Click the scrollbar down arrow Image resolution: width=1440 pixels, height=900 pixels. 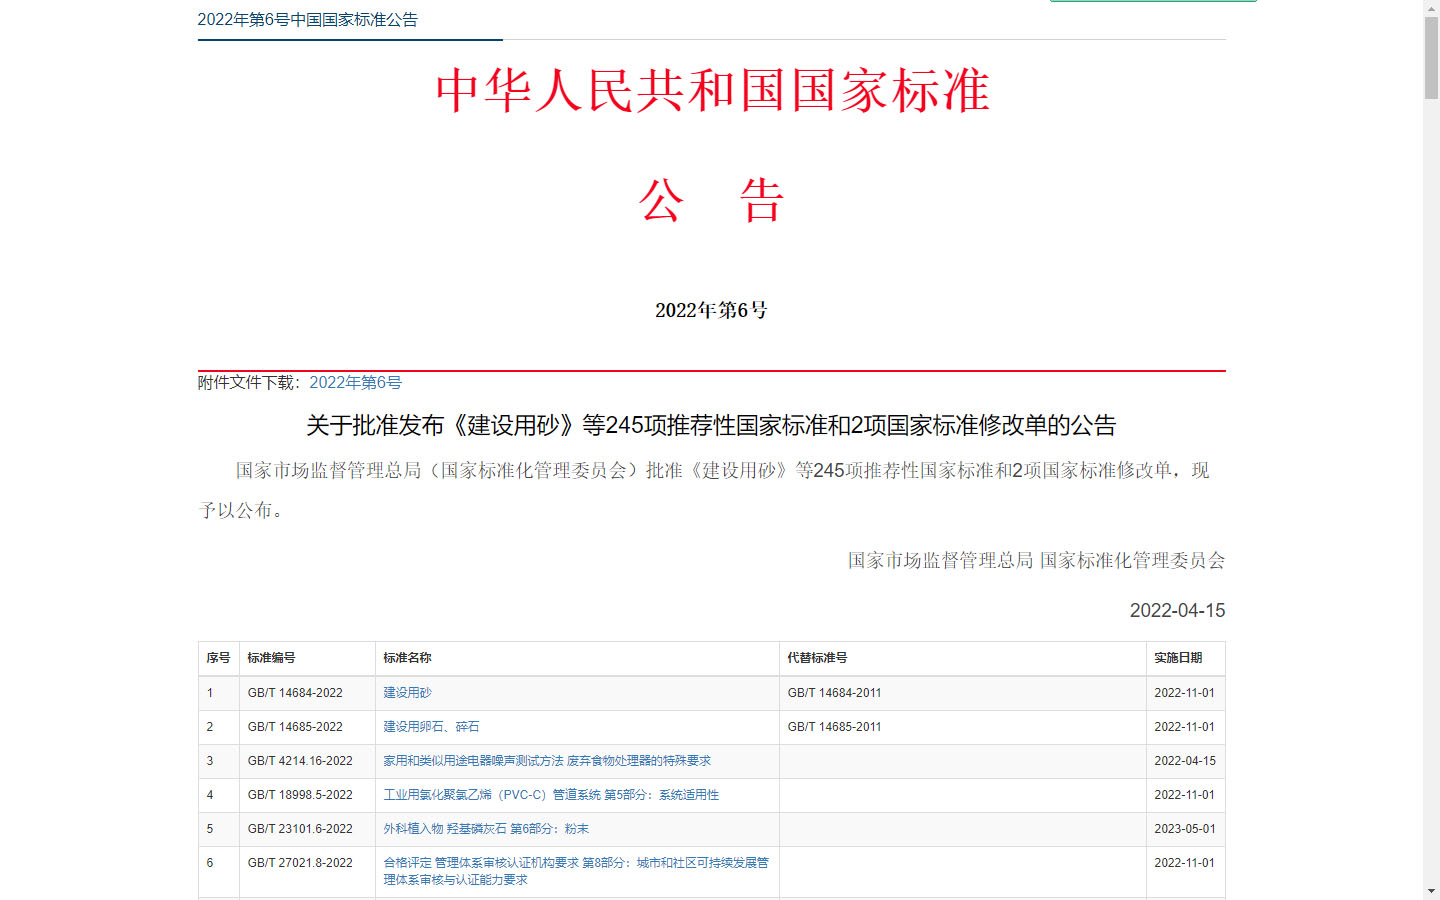click(x=1431, y=891)
